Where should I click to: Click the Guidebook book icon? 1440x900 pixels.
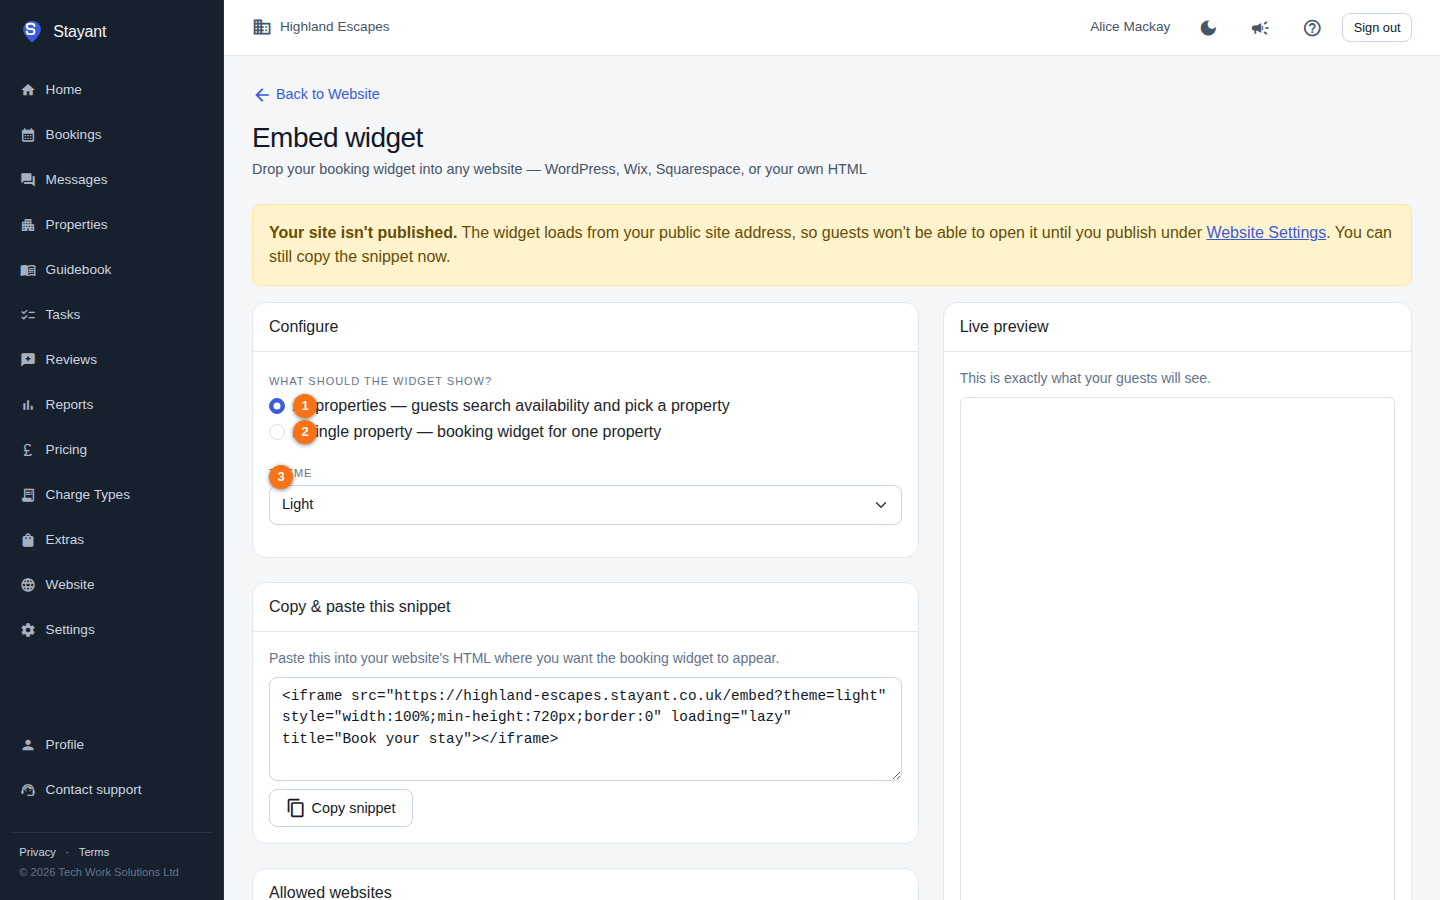tap(28, 270)
